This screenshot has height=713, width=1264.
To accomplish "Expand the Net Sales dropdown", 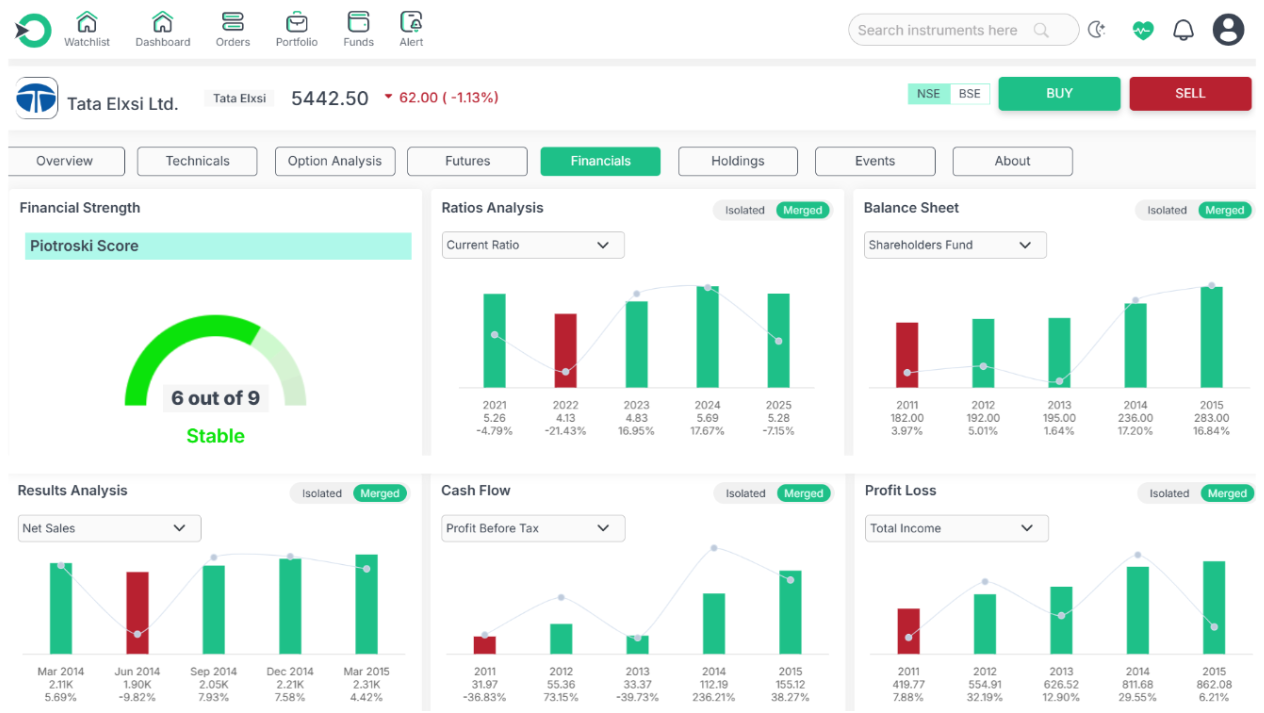I will (x=109, y=528).
